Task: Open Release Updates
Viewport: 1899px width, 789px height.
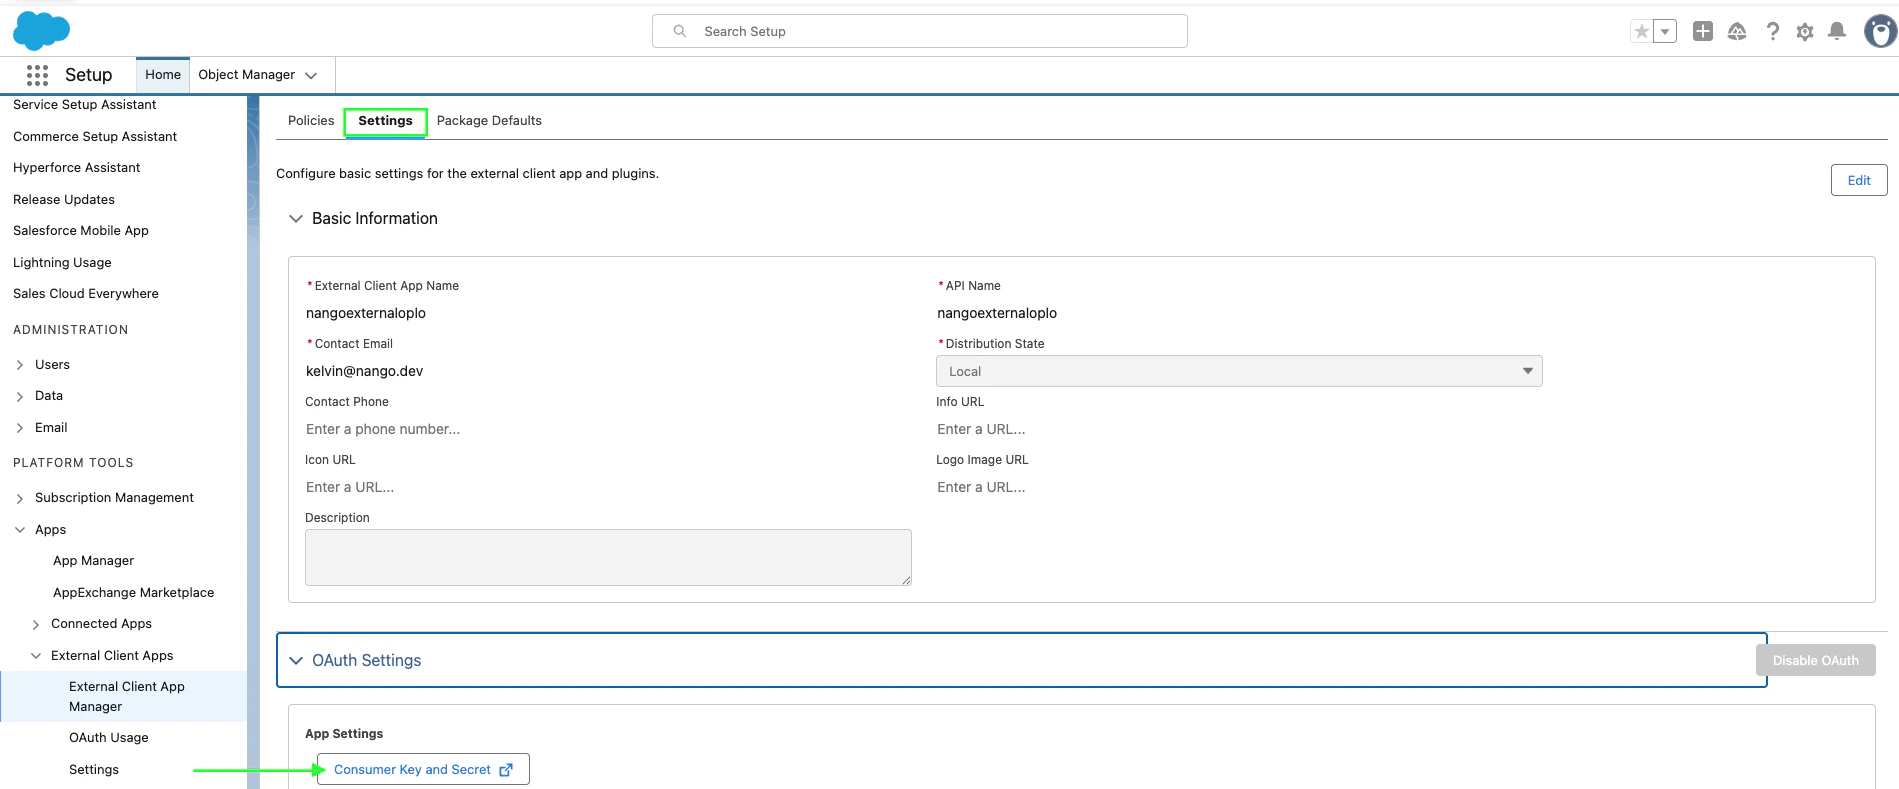Action: (64, 200)
